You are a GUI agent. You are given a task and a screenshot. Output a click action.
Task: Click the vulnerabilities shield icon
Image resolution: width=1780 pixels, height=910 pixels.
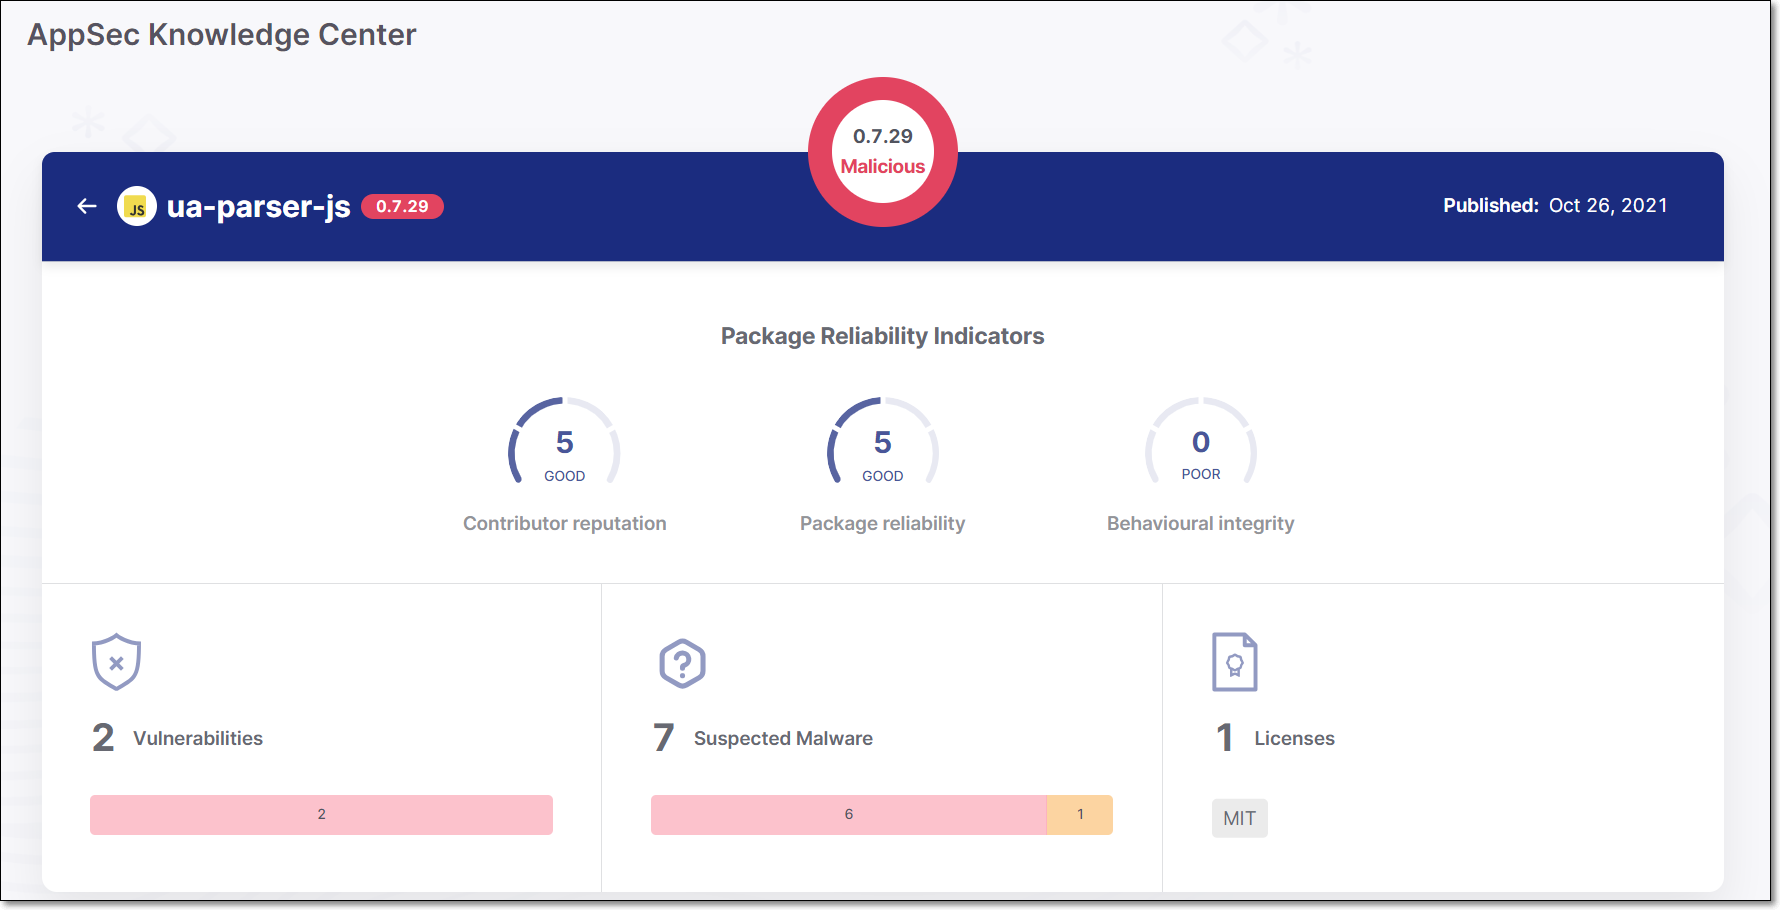tap(116, 662)
